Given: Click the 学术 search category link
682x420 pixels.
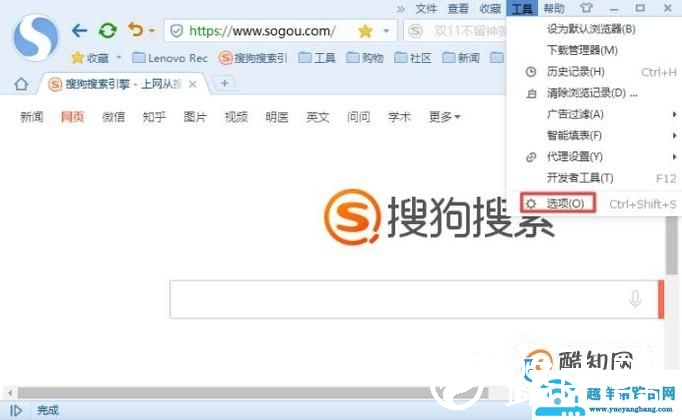Looking at the screenshot, I should [x=399, y=117].
